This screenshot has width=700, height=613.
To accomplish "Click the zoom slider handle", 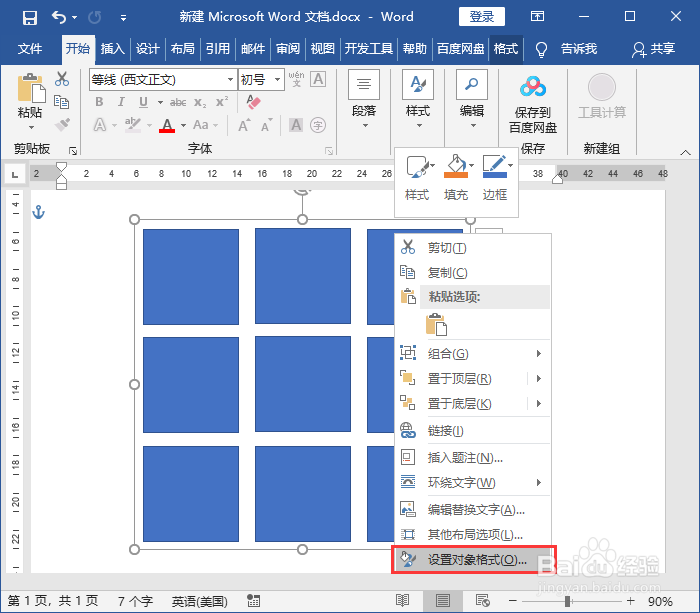I will (x=567, y=601).
